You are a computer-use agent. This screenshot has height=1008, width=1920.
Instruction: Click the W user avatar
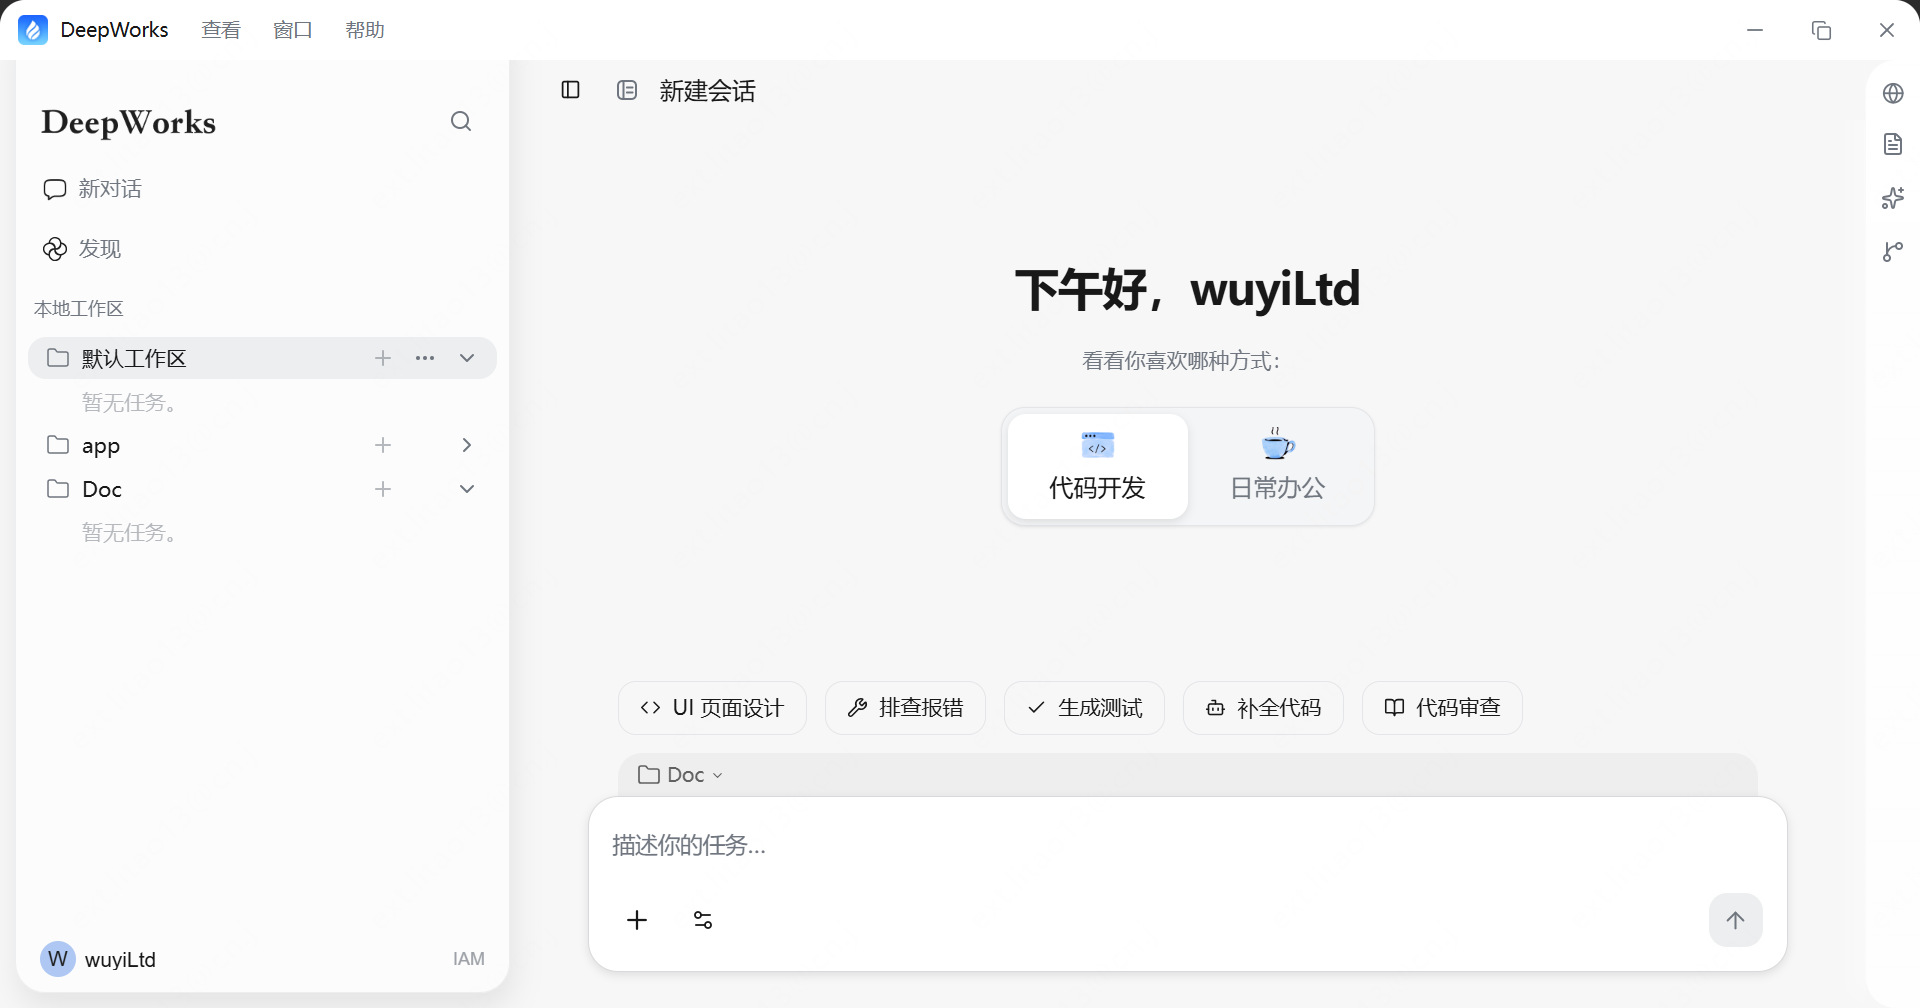click(58, 959)
